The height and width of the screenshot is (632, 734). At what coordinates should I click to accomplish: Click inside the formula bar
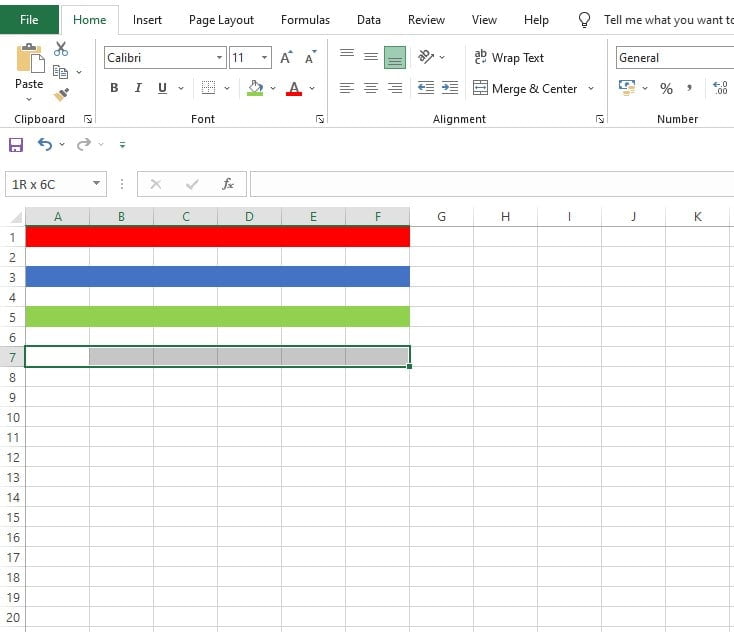[x=492, y=184]
